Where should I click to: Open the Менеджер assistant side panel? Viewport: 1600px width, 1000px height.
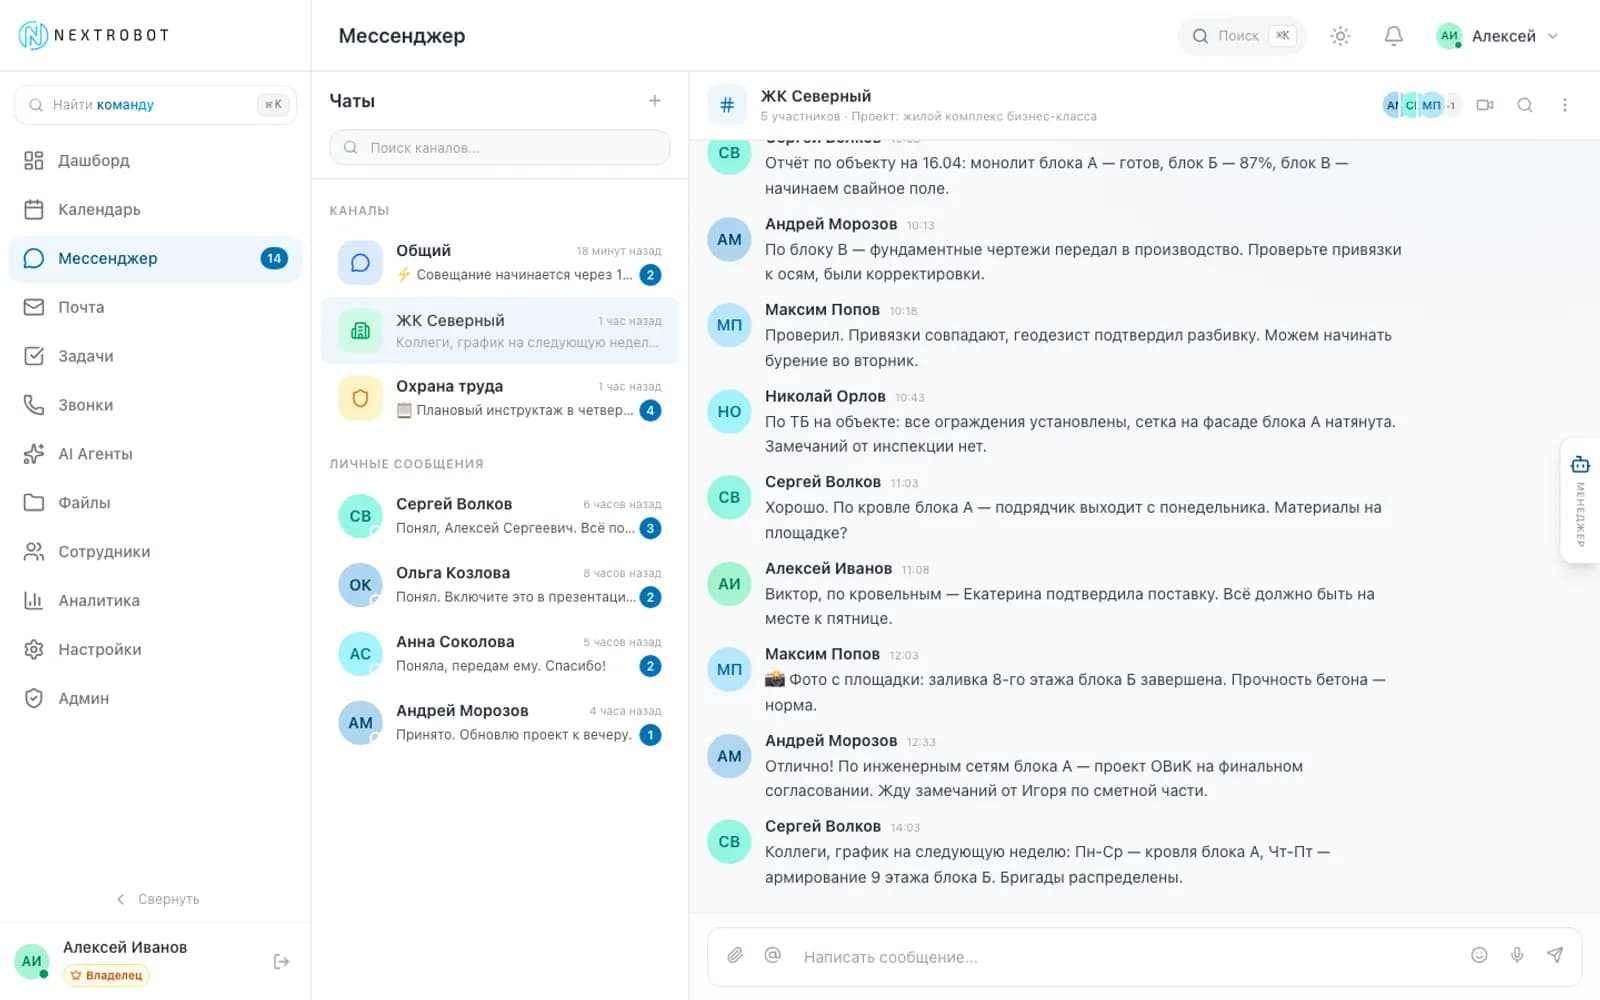(1580, 501)
